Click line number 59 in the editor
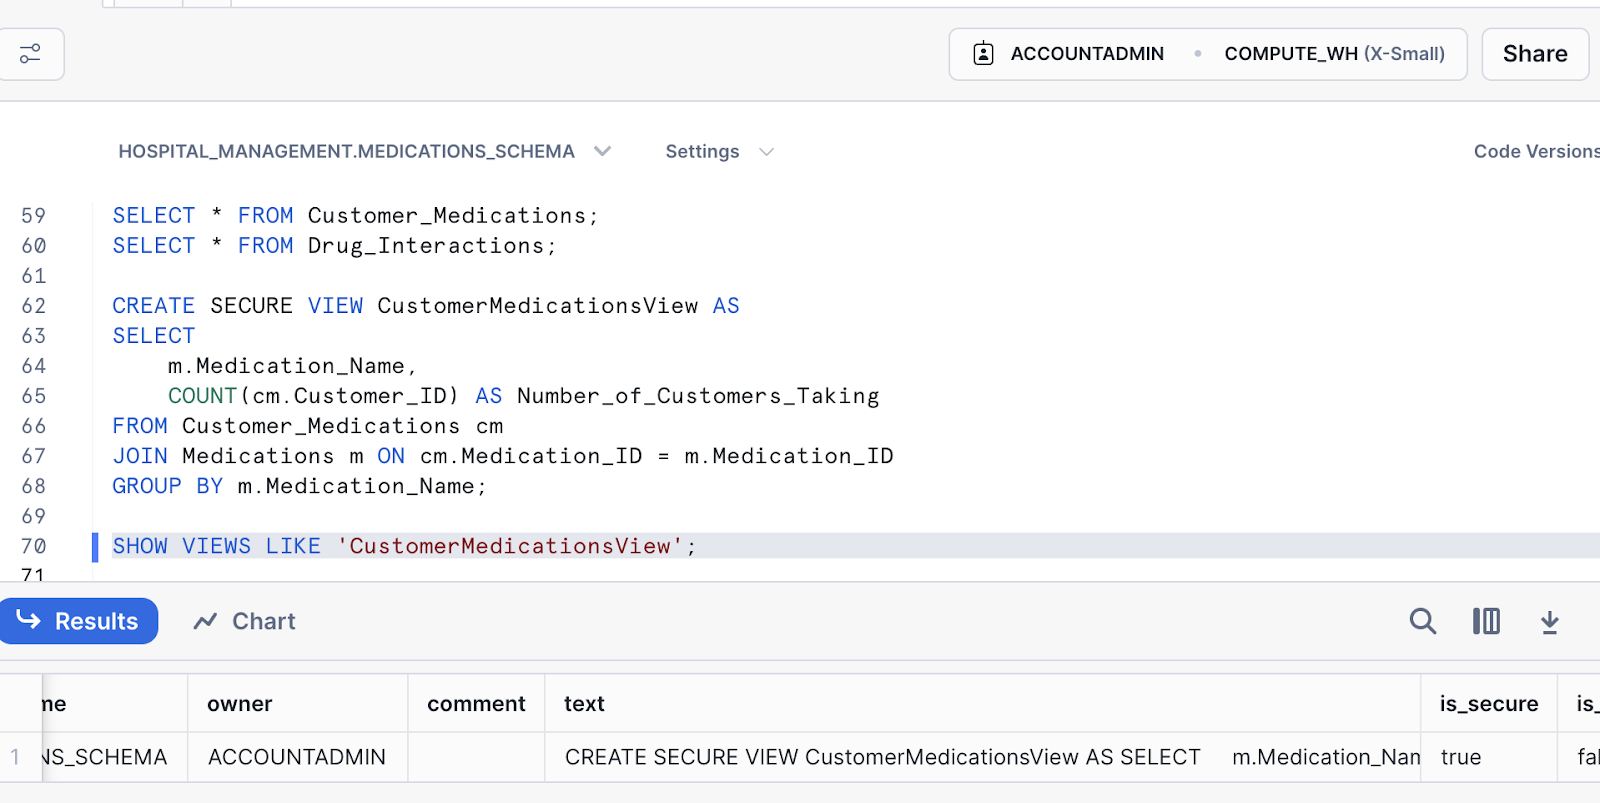Viewport: 1600px width, 803px height. coord(34,216)
